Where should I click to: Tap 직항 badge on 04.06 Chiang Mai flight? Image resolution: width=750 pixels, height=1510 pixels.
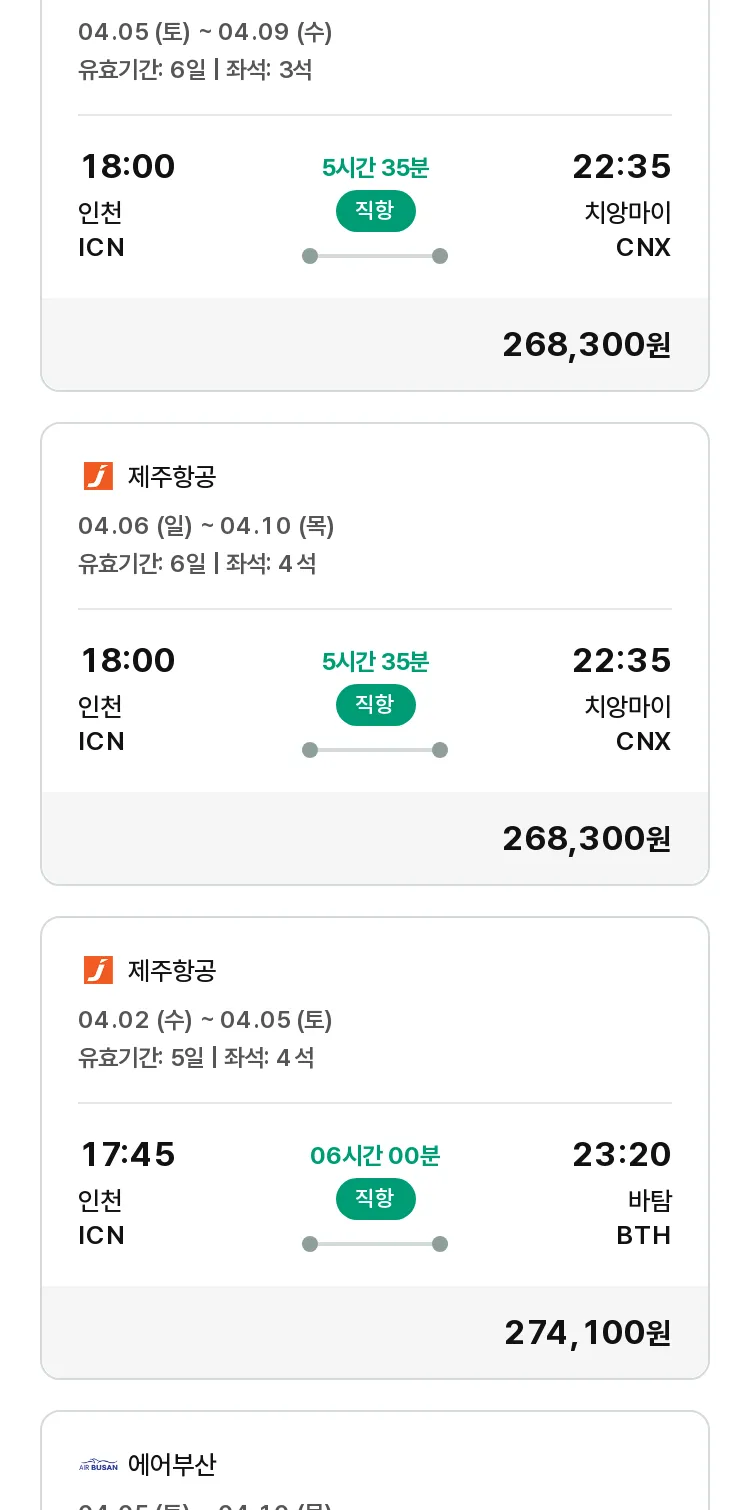(x=375, y=704)
